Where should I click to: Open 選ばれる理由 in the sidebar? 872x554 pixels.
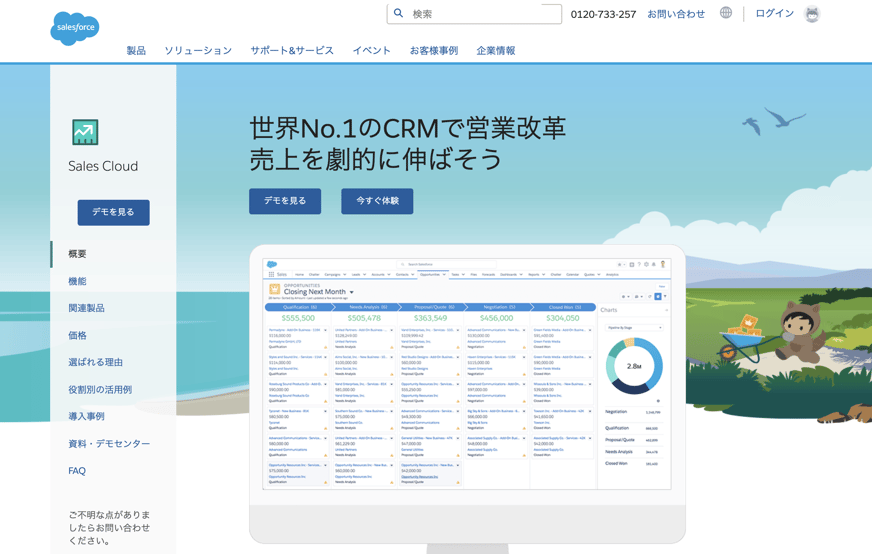click(95, 362)
